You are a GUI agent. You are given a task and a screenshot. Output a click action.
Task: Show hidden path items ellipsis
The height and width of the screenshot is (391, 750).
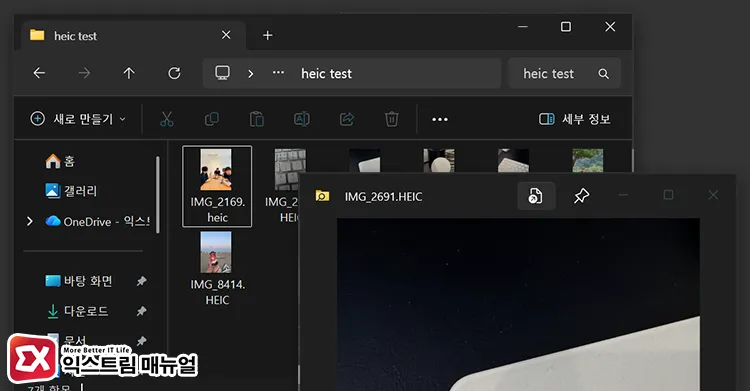tap(278, 73)
